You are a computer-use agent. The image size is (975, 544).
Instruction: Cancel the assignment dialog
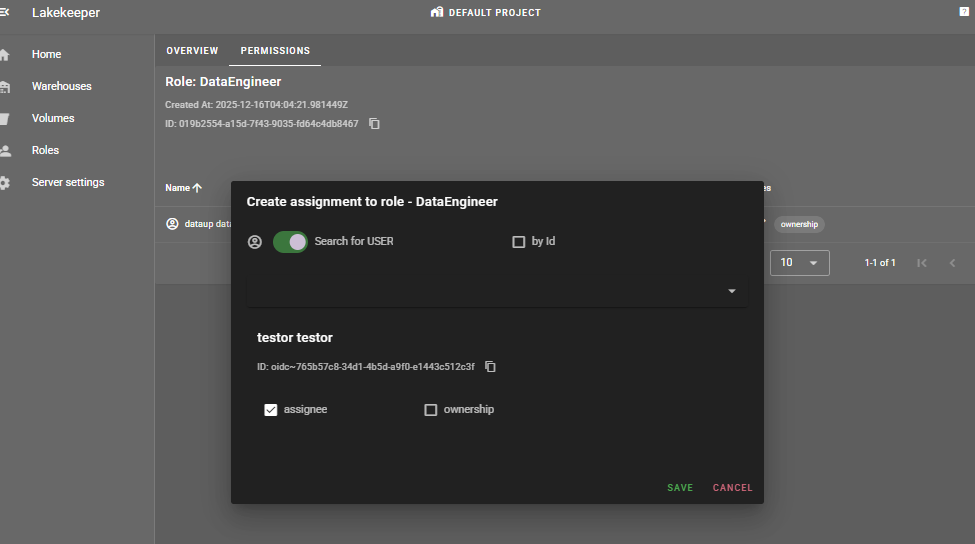(x=732, y=488)
